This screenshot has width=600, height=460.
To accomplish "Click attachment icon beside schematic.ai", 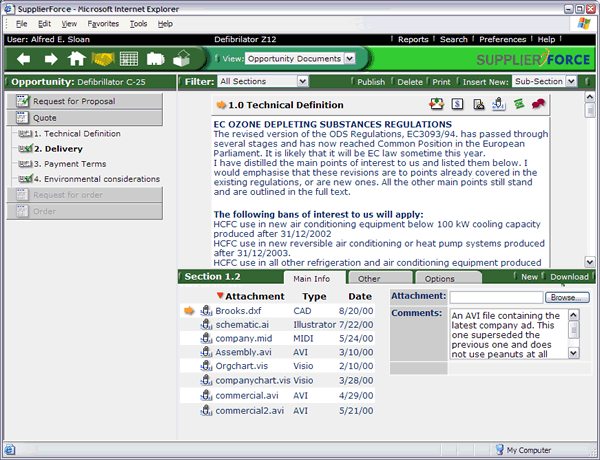I will click(x=206, y=325).
